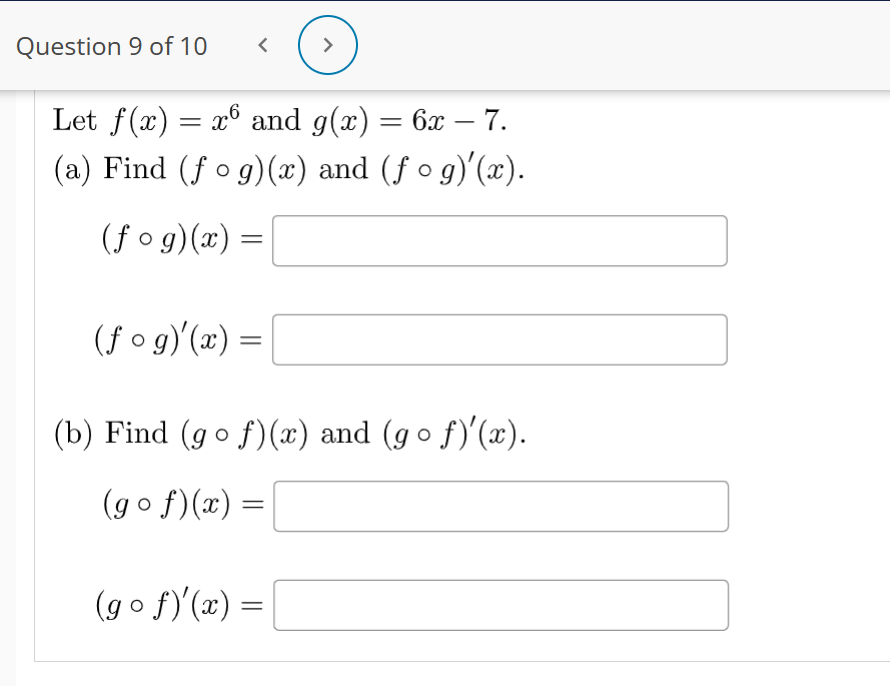Click inside the (f ∘ g)(x) answer box
Image resolution: width=890 pixels, height=686 pixels.
click(x=500, y=240)
